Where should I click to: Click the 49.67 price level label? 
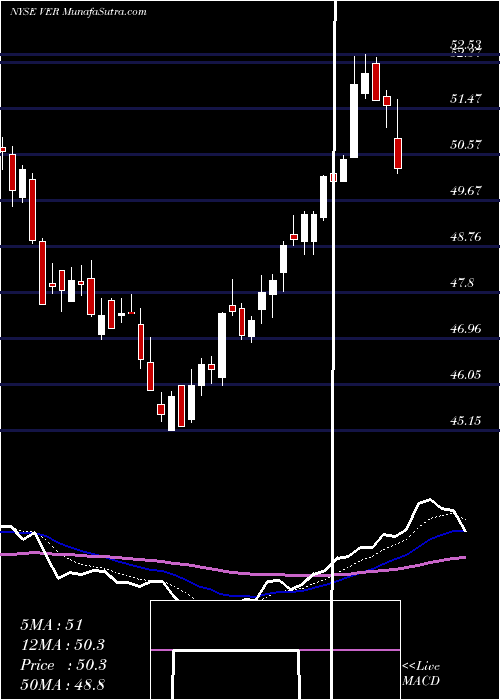[x=466, y=191]
